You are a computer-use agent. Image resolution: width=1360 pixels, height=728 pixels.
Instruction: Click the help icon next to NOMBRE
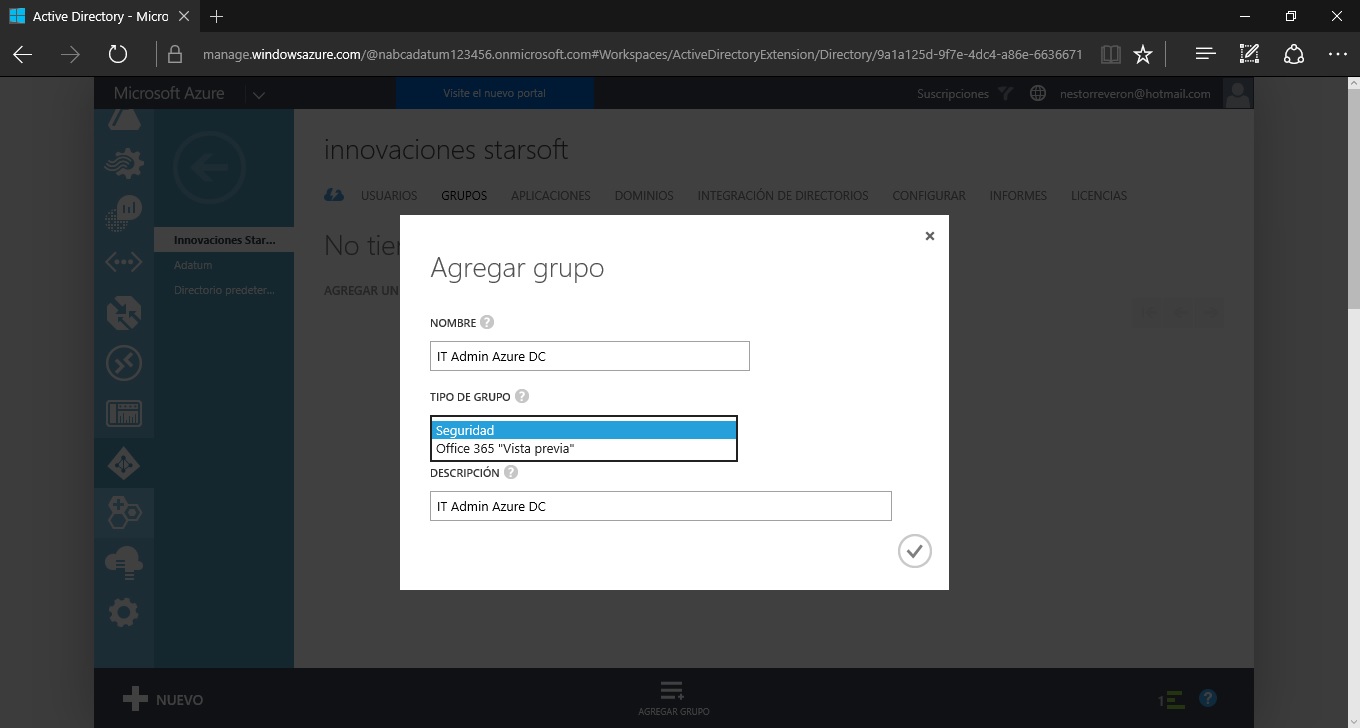487,322
